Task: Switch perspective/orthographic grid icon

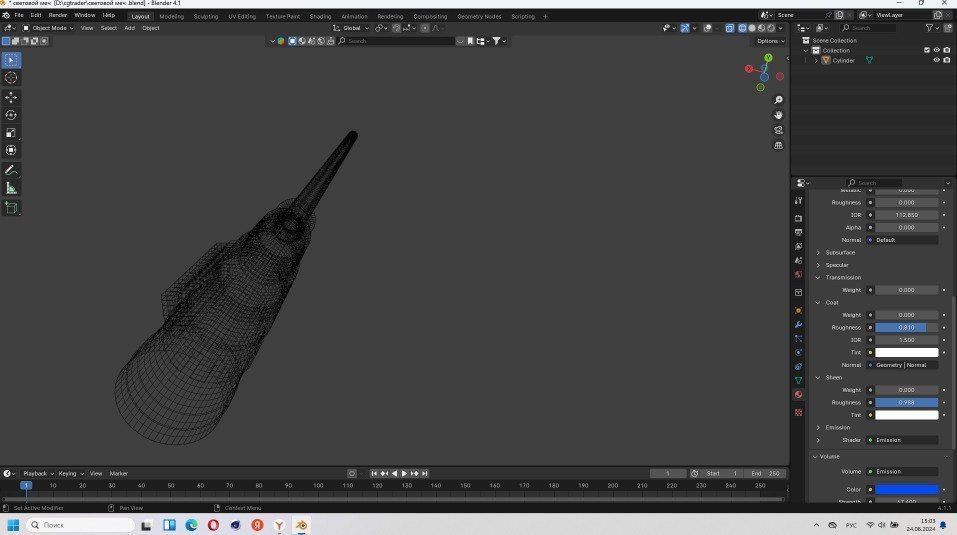Action: (x=778, y=146)
